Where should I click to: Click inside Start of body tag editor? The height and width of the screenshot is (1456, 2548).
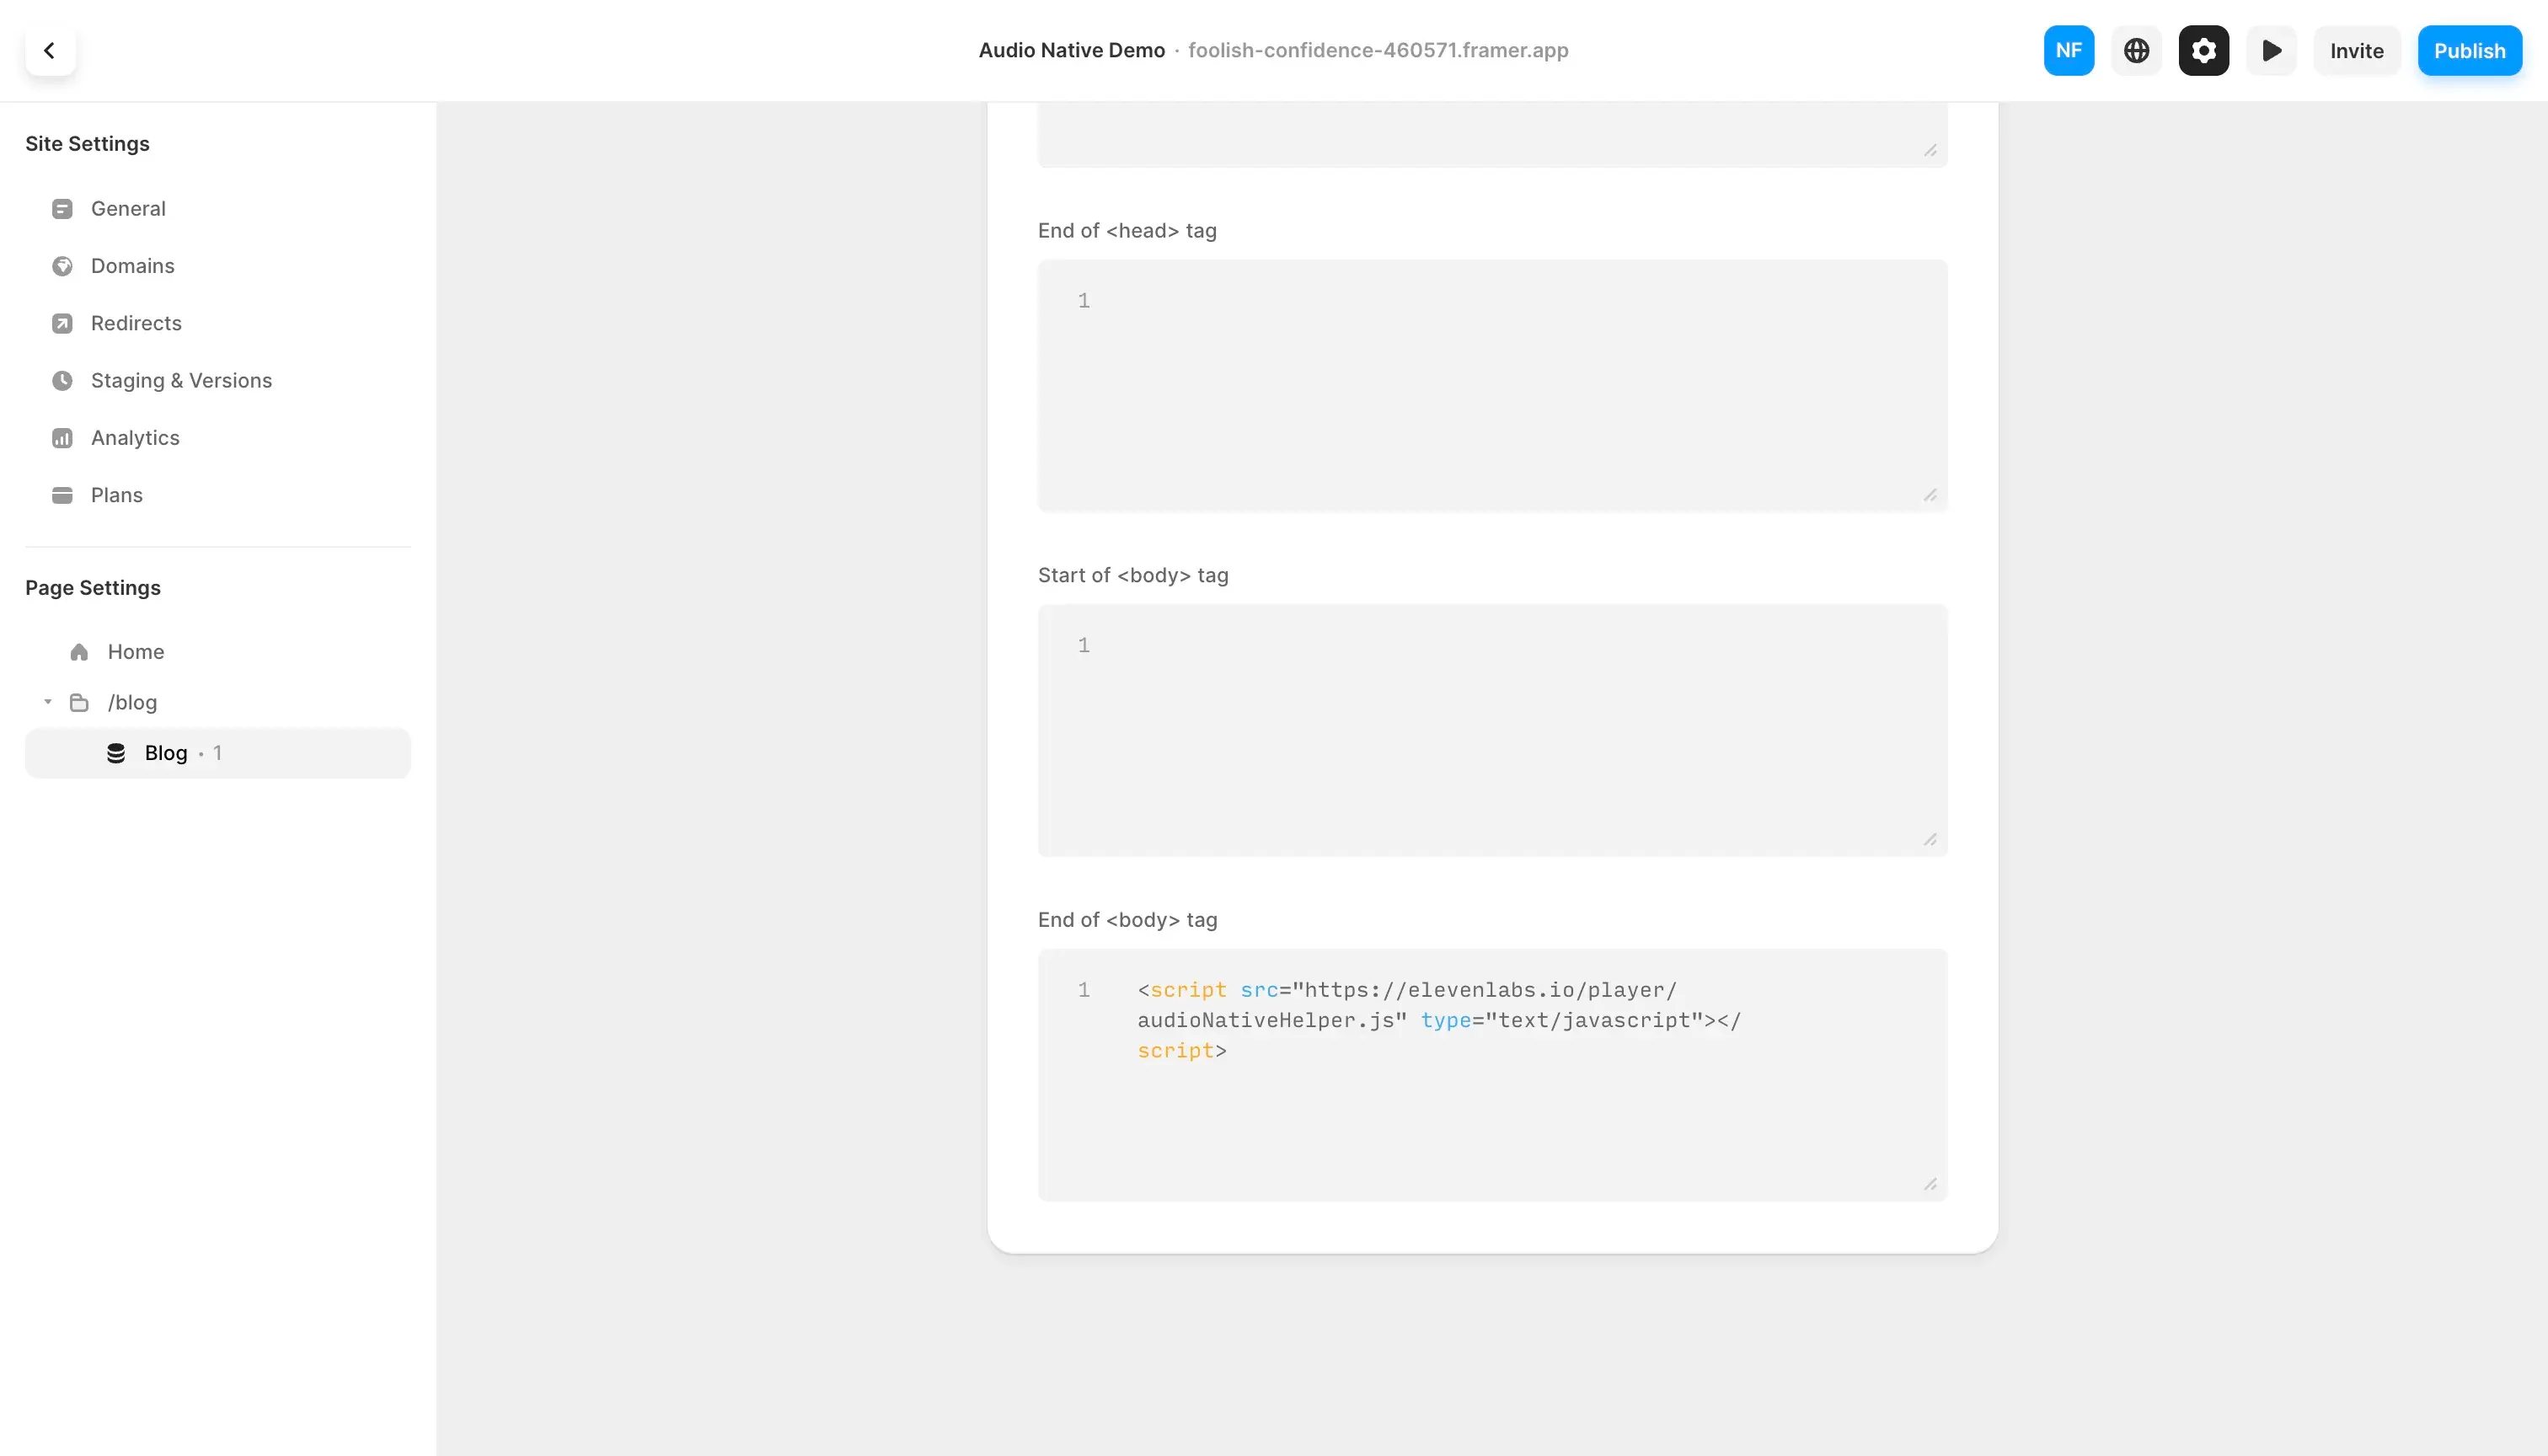point(1492,730)
